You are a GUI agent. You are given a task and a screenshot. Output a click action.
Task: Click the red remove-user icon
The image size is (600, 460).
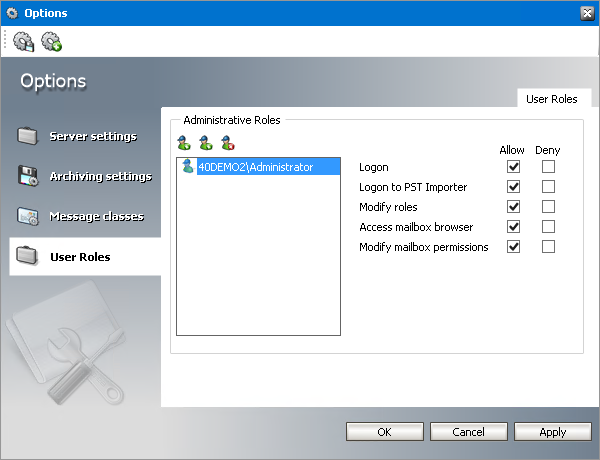228,142
